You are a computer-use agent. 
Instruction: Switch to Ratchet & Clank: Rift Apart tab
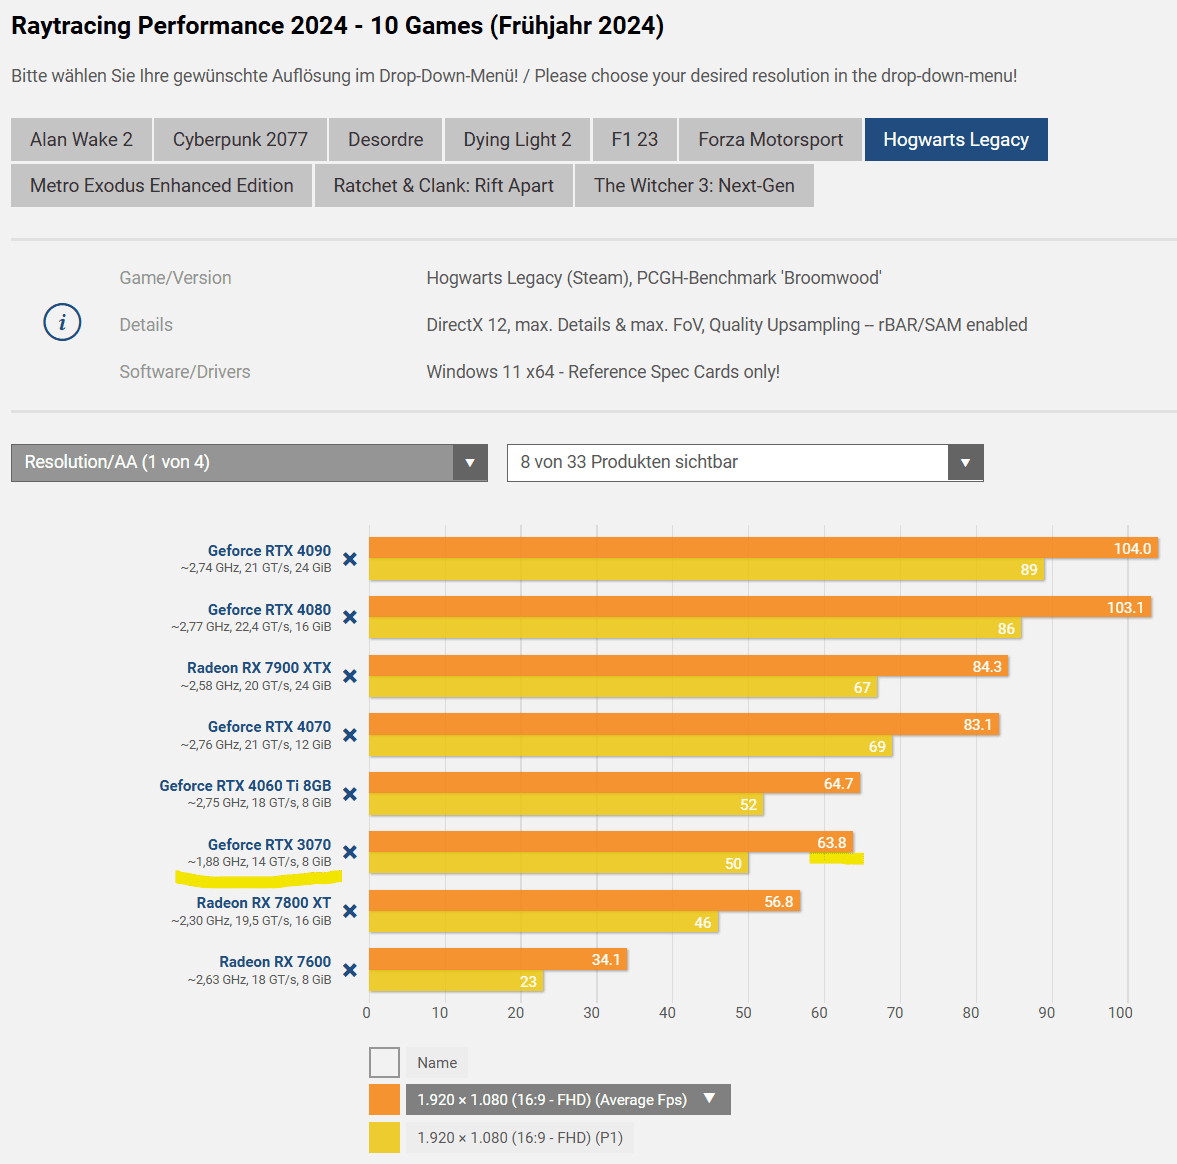tap(444, 185)
